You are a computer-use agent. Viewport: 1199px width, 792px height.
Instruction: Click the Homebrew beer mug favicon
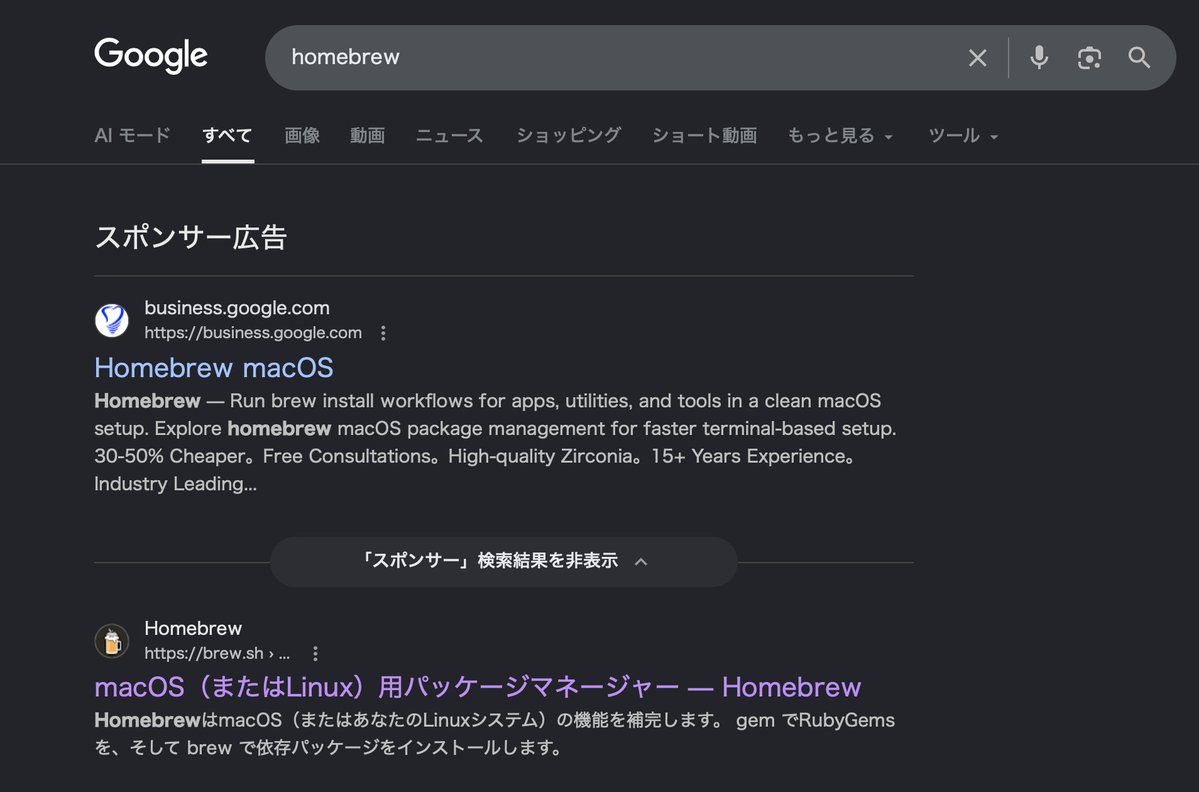[112, 641]
